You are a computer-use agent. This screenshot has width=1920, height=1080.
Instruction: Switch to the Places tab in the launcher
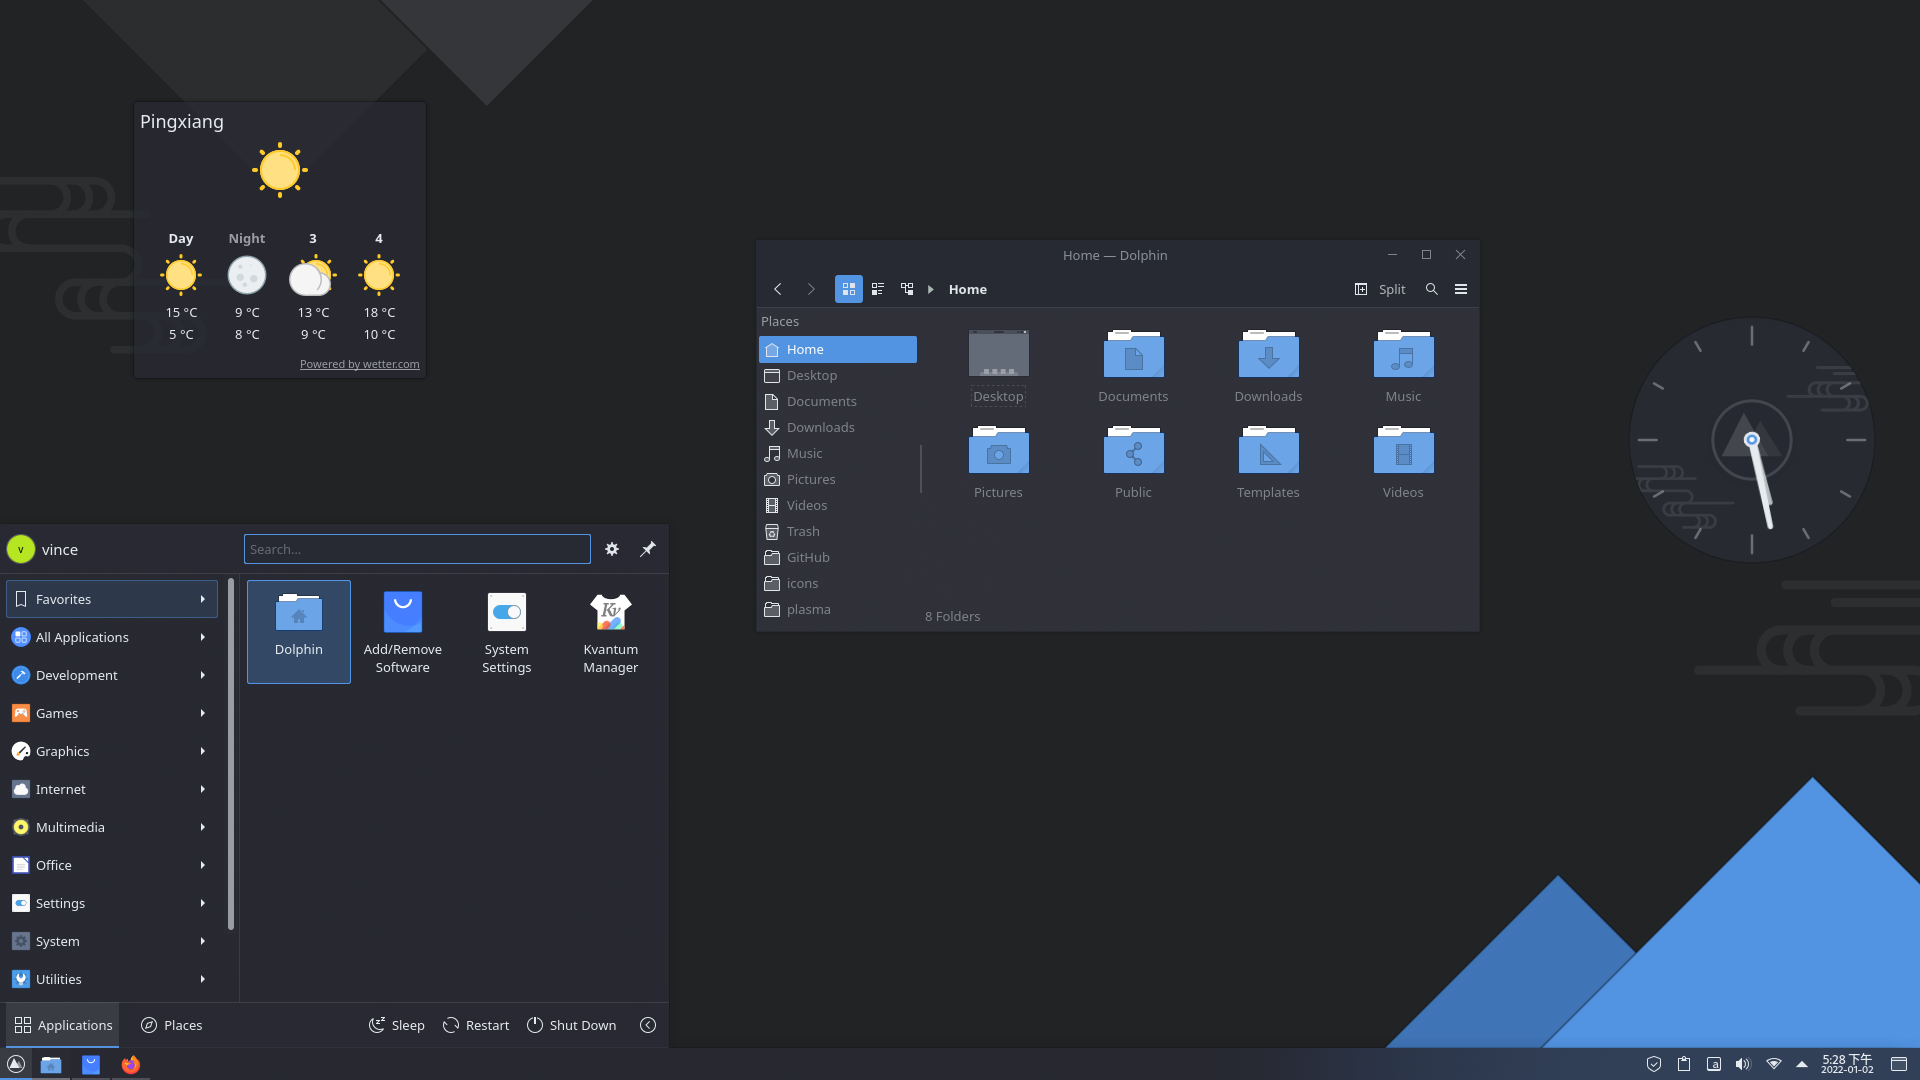(171, 1025)
